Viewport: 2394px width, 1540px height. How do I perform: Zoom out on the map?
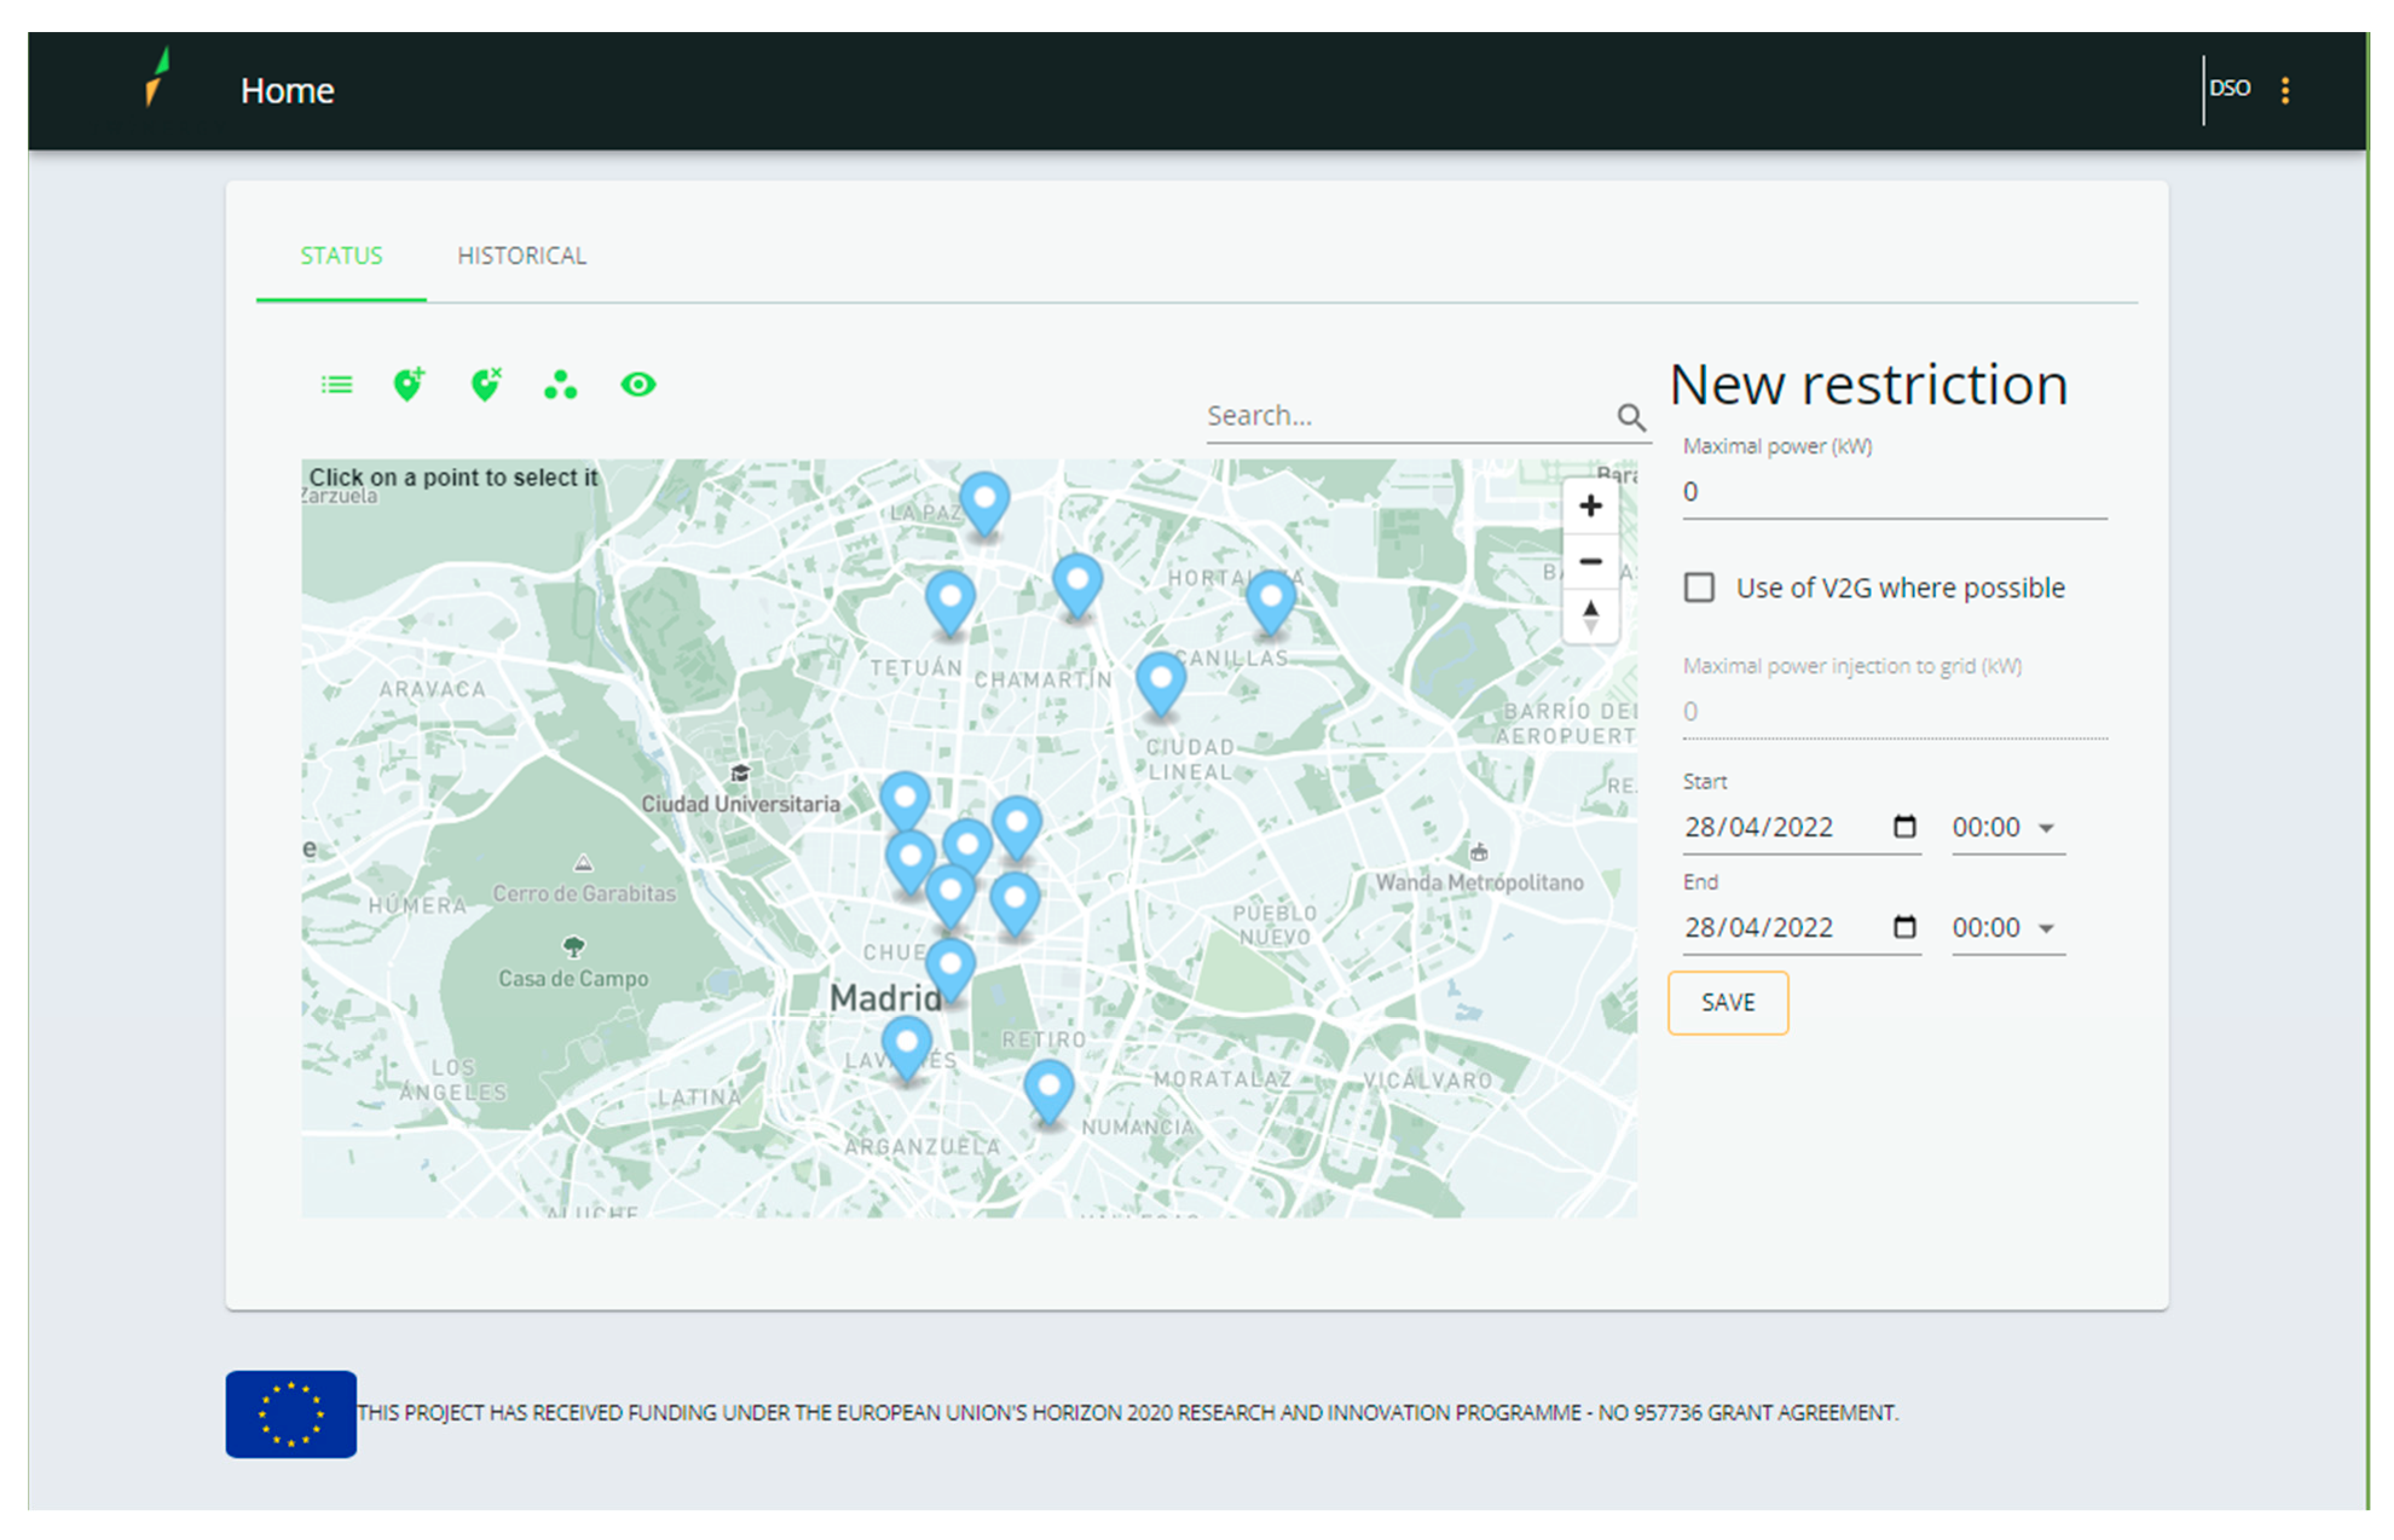pos(1590,561)
